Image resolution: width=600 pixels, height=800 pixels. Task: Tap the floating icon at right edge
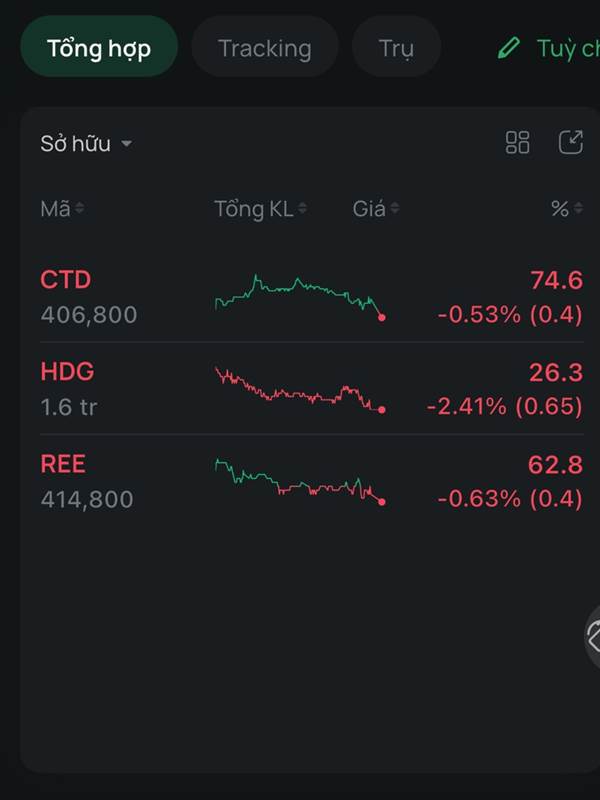(x=592, y=636)
